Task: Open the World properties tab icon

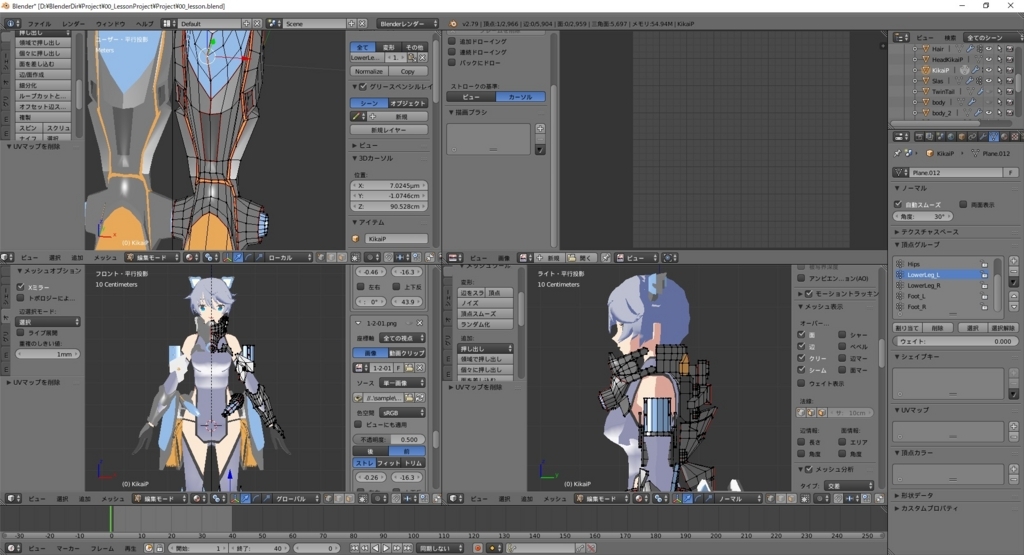Action: [951, 136]
